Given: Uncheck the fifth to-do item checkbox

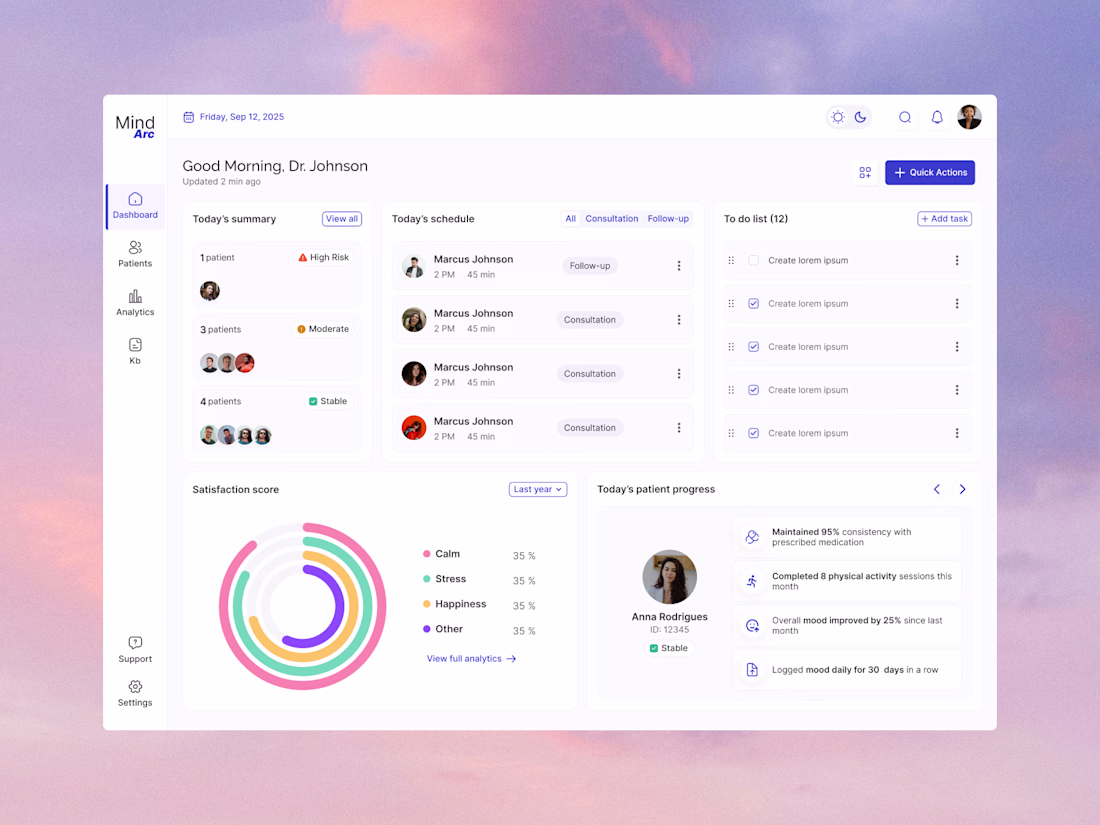Looking at the screenshot, I should coord(753,434).
